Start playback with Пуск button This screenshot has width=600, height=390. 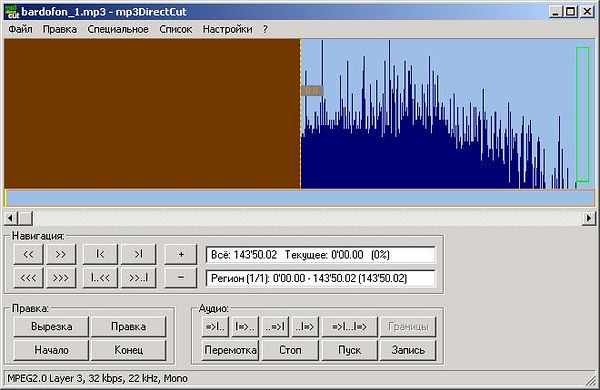349,350
